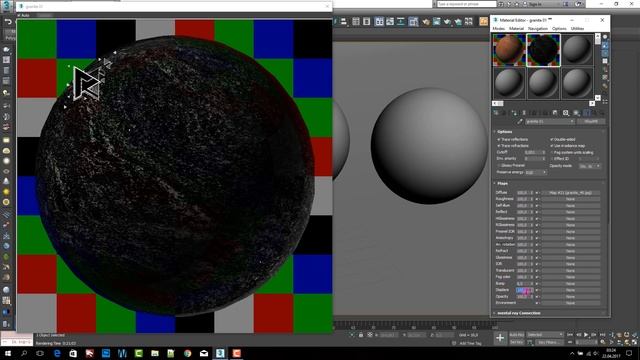Open the material name dropdown
Screen dimensions: 640x360
pyautogui.click(x=550, y=122)
